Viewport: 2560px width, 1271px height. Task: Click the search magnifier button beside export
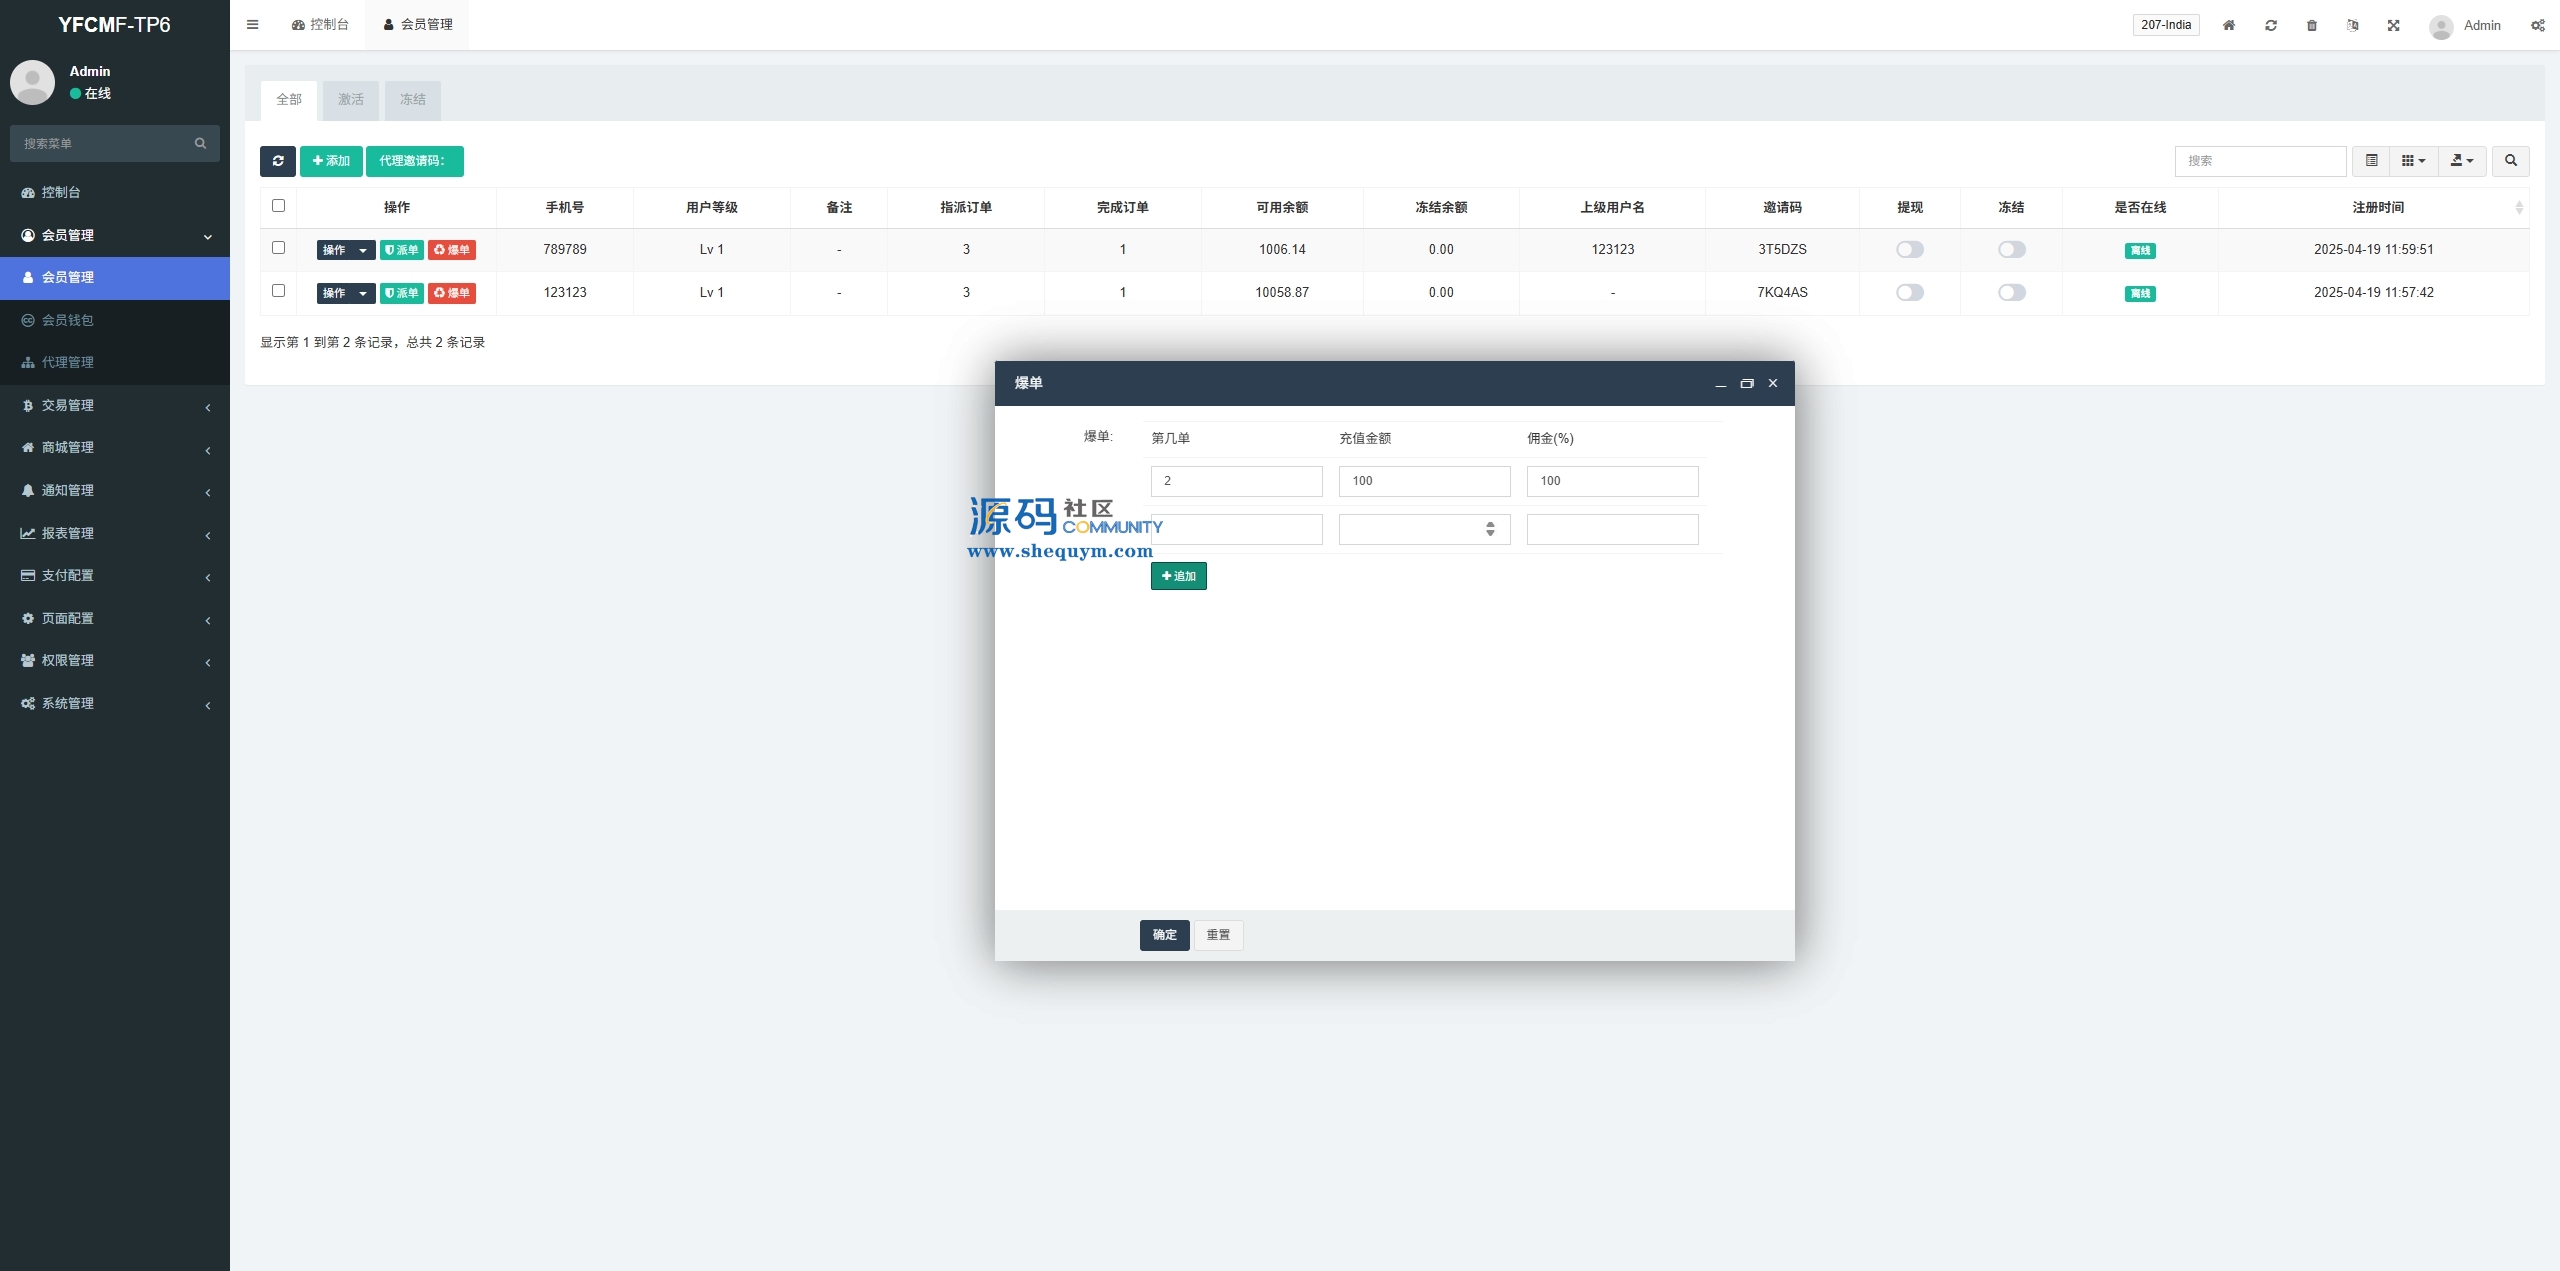pos(2510,161)
